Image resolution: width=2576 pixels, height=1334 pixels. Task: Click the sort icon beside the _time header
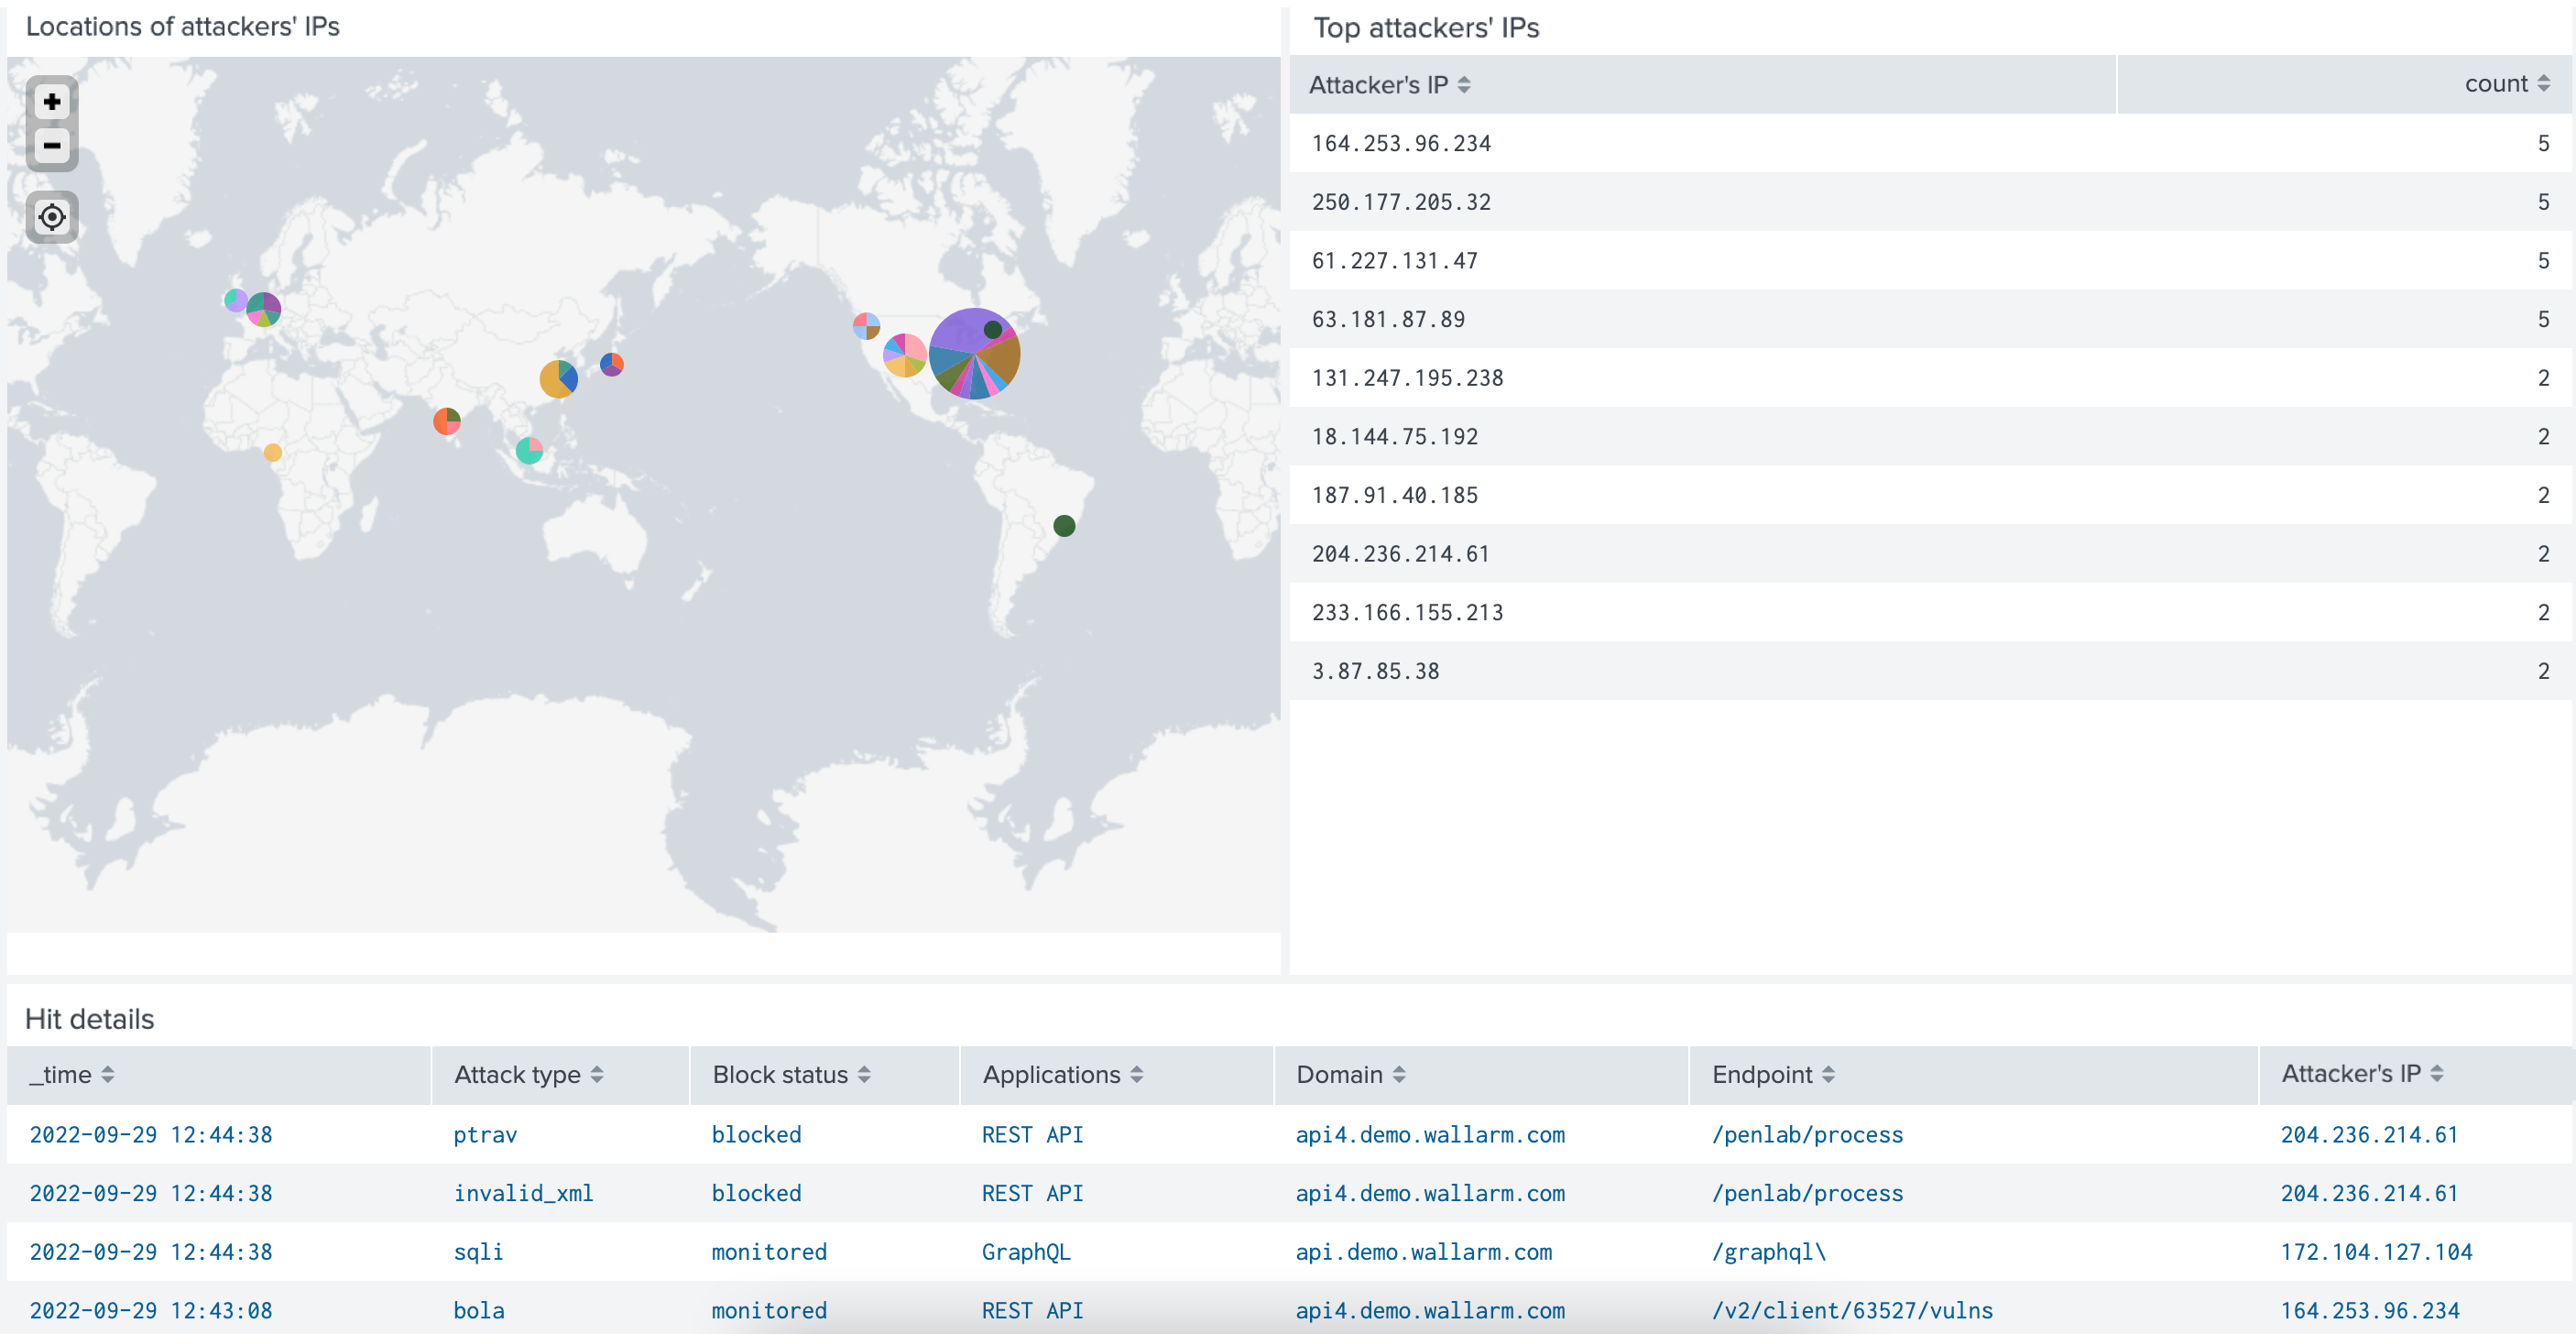tap(110, 1075)
